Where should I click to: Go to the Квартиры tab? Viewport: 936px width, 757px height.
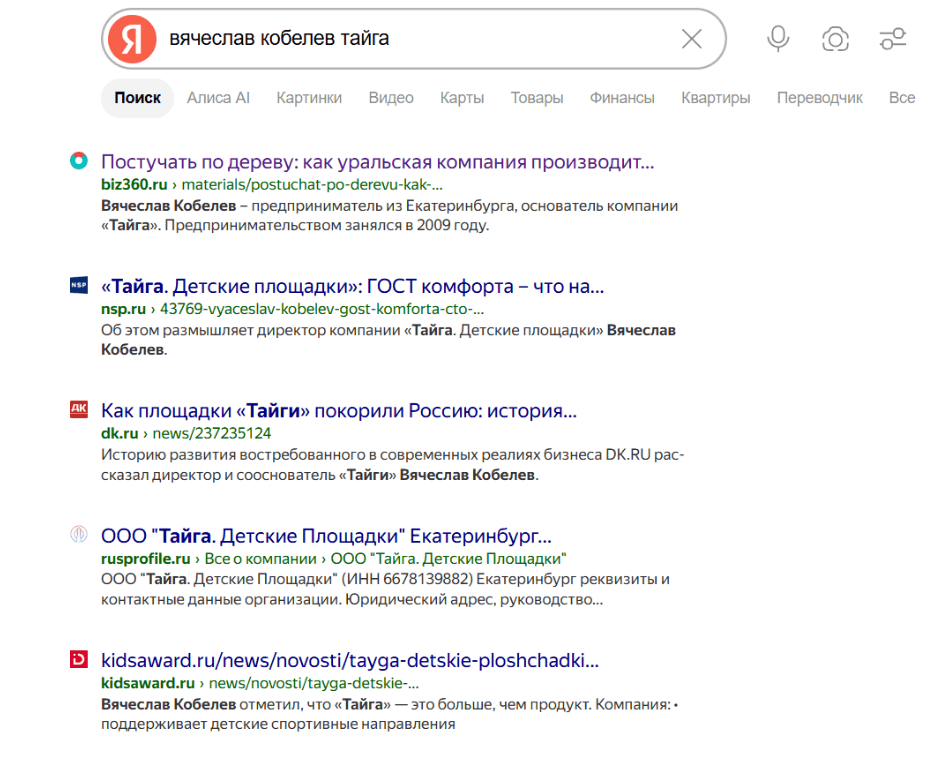point(716,97)
